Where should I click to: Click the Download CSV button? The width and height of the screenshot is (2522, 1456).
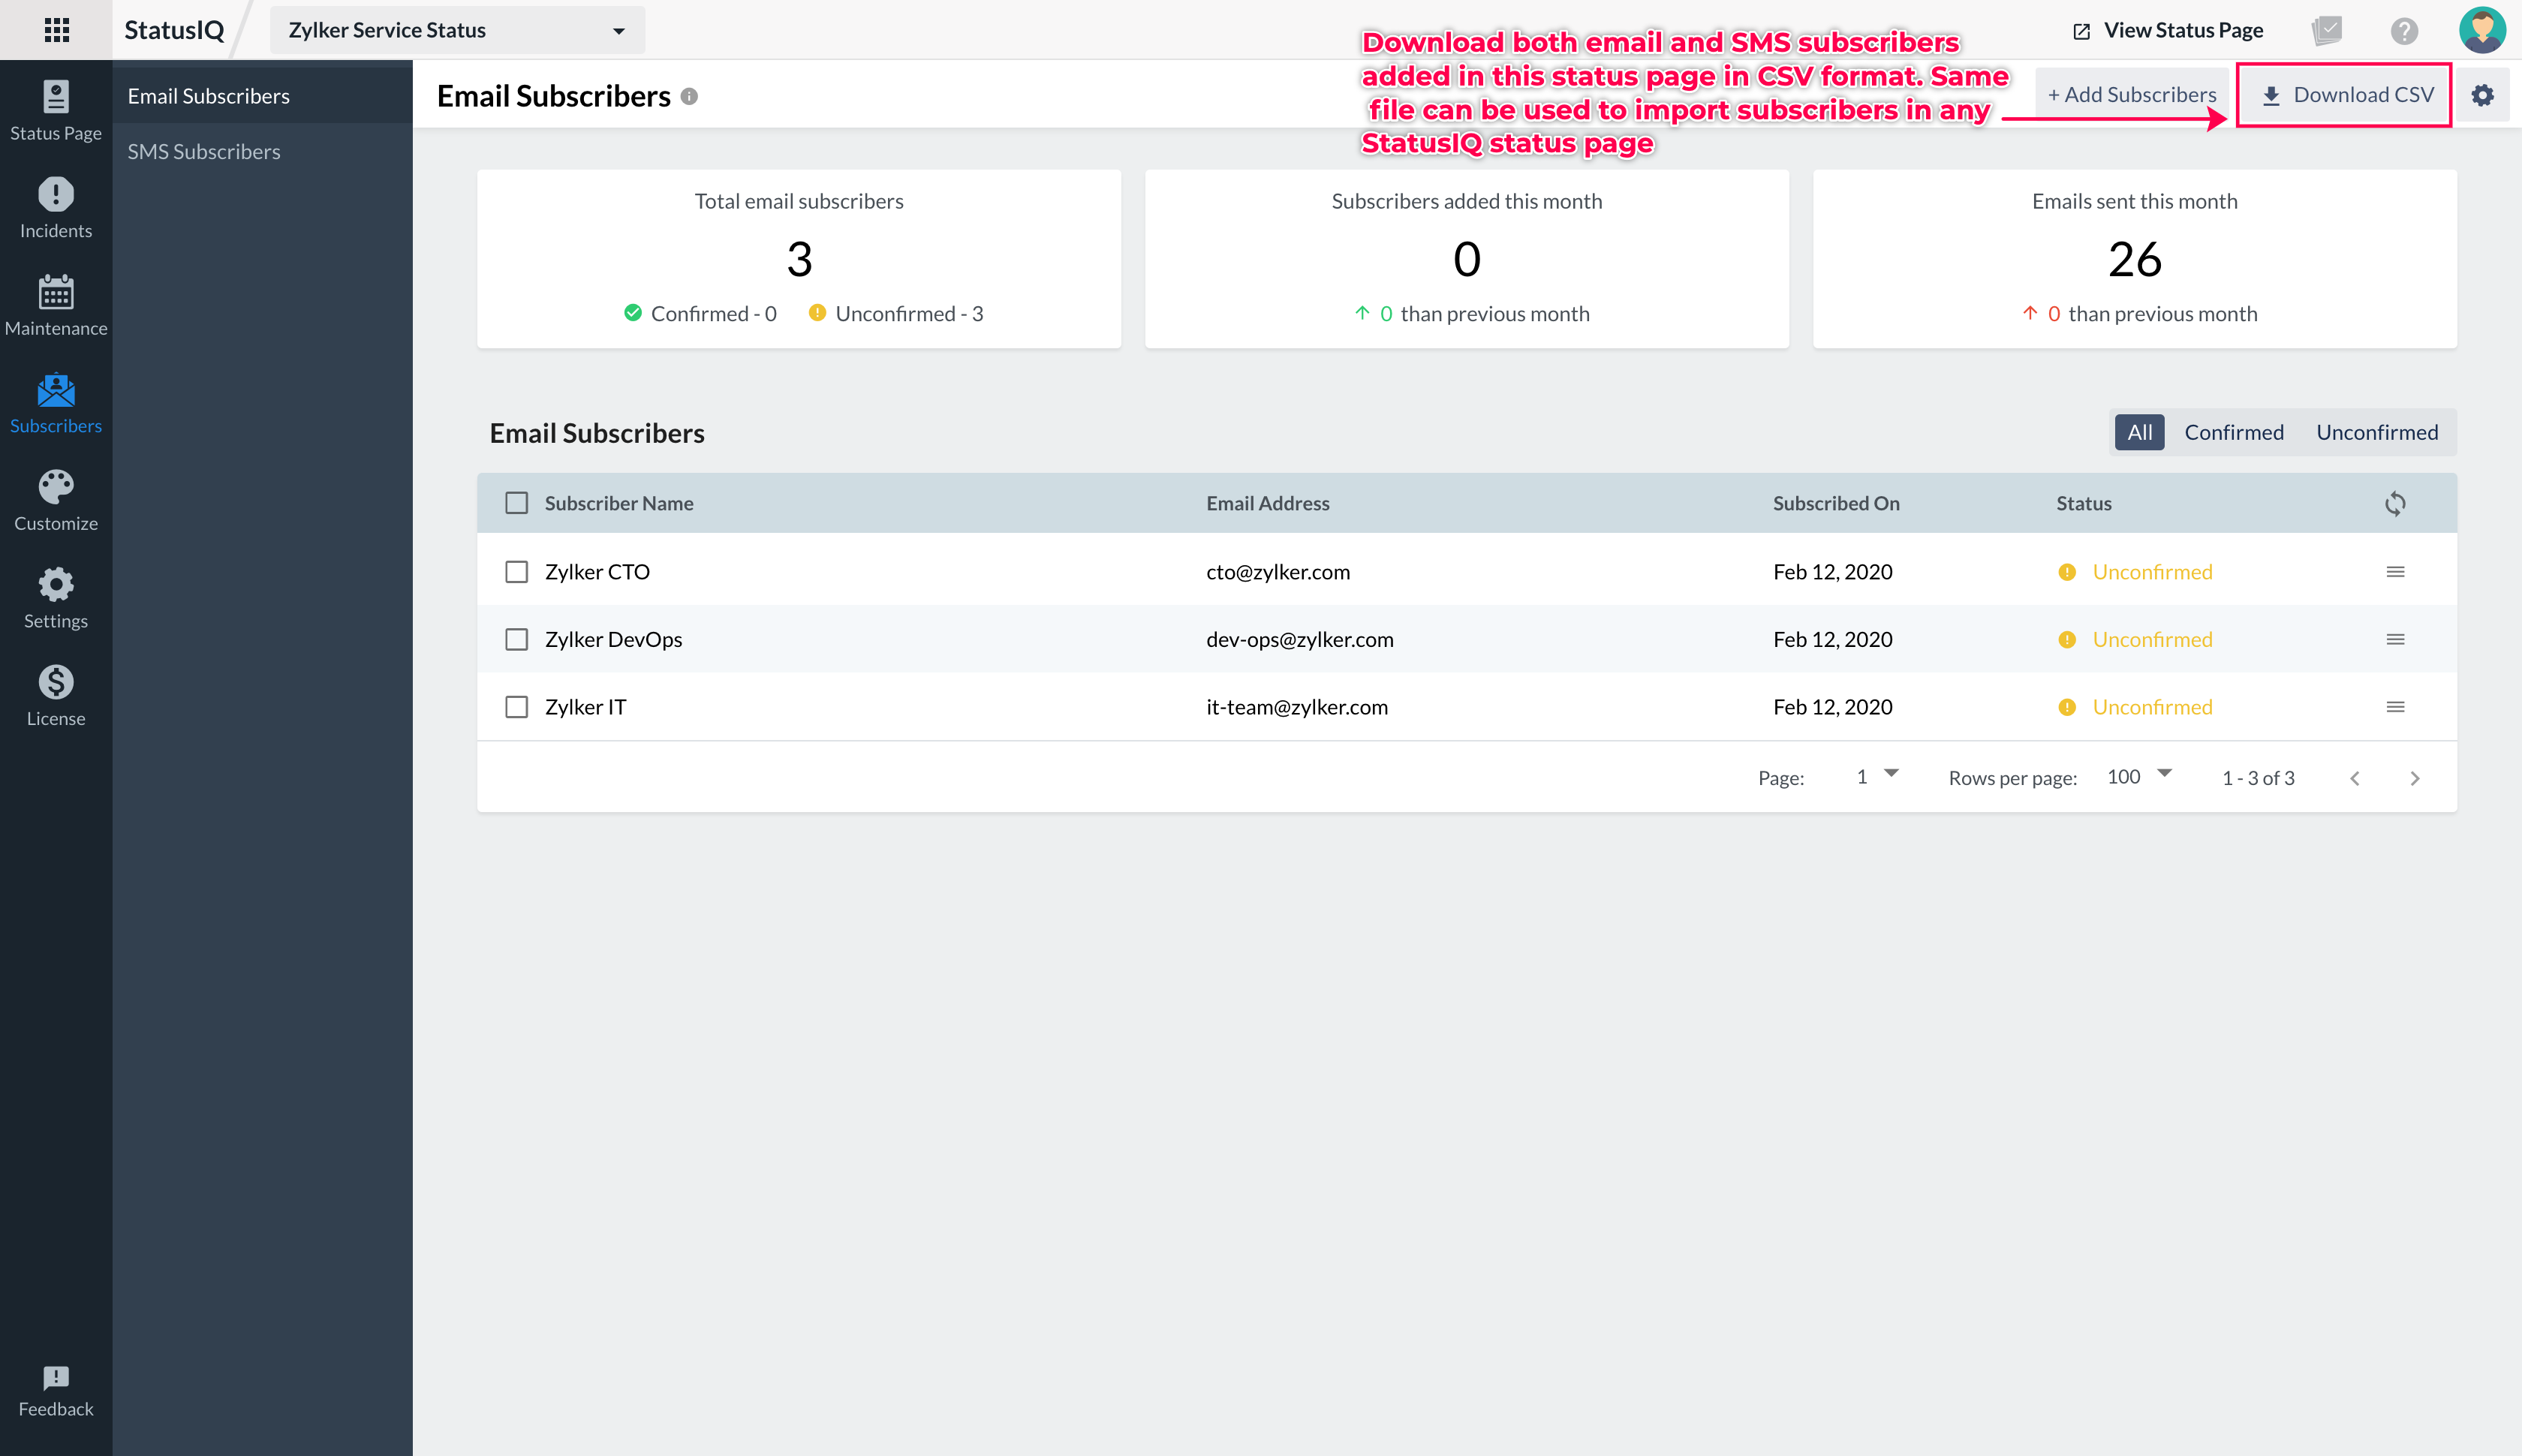[2344, 95]
